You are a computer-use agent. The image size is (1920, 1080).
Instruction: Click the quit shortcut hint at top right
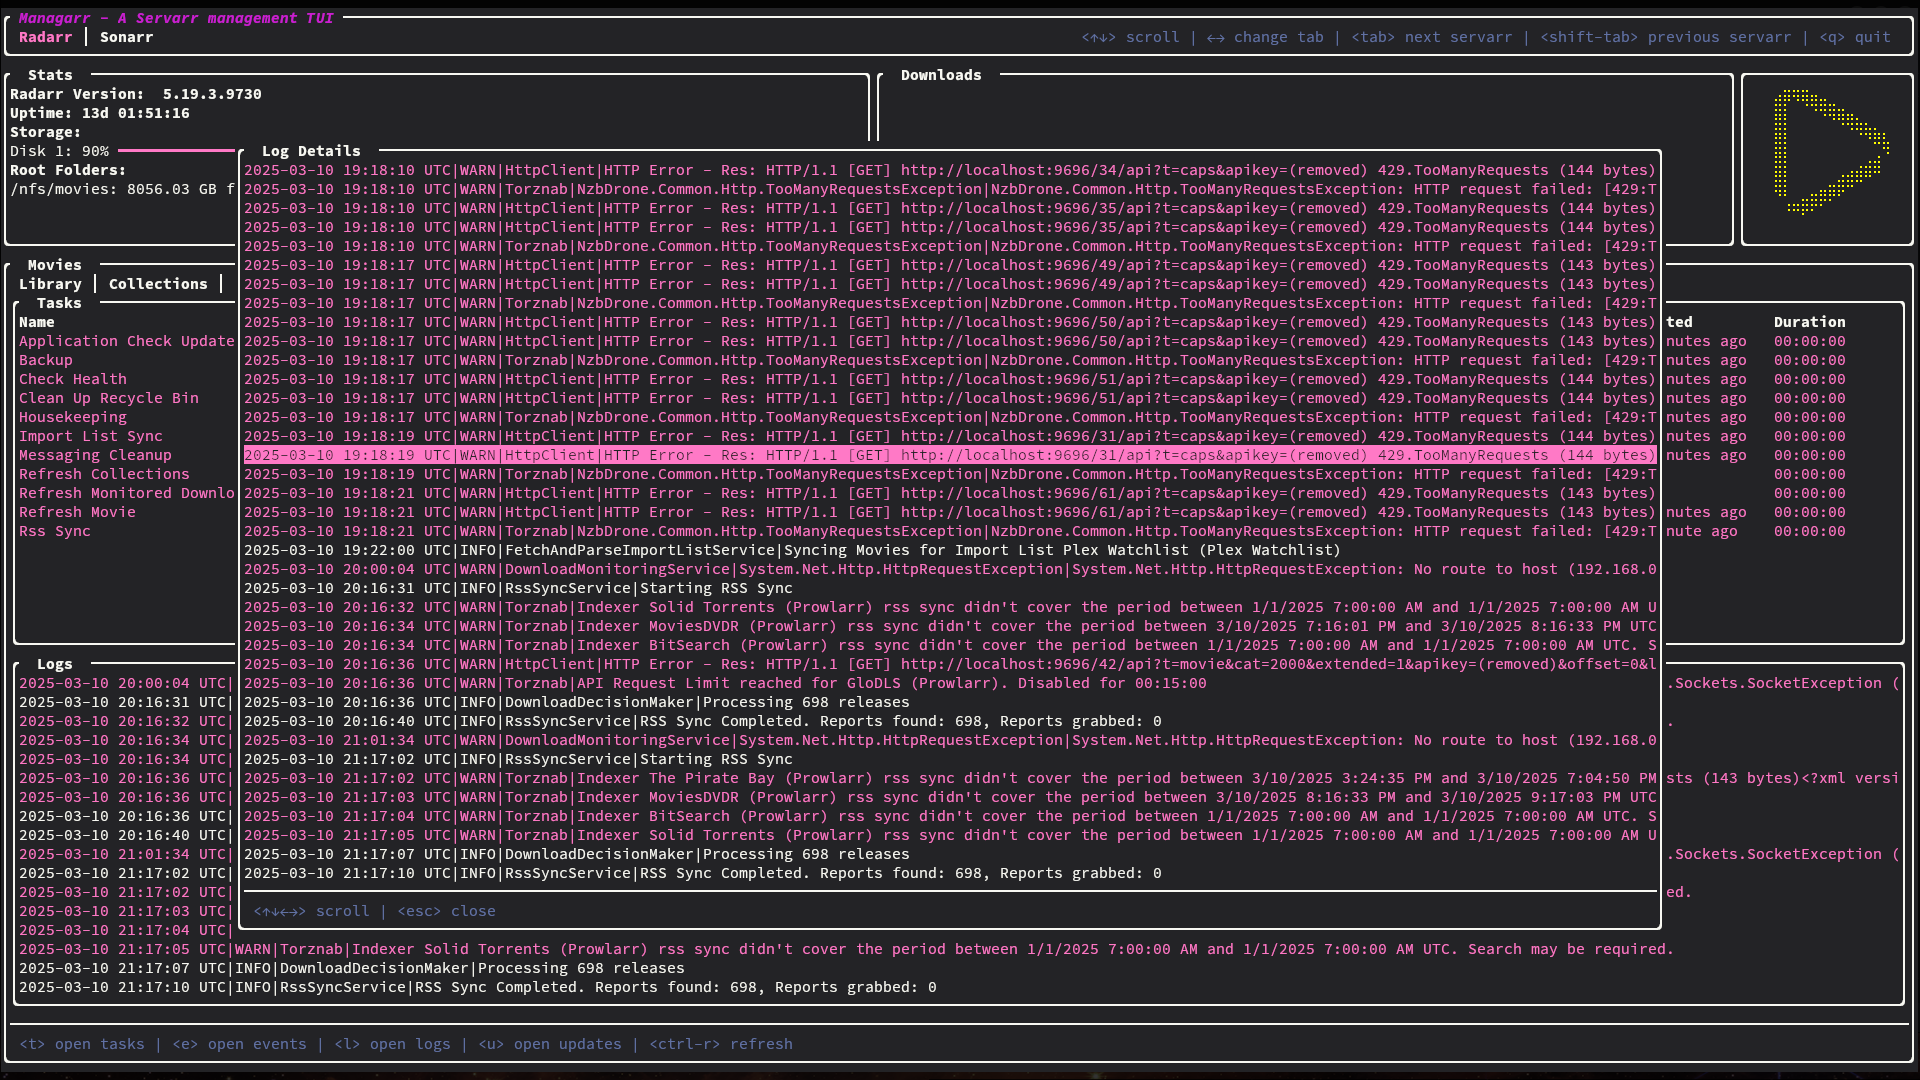[1855, 37]
